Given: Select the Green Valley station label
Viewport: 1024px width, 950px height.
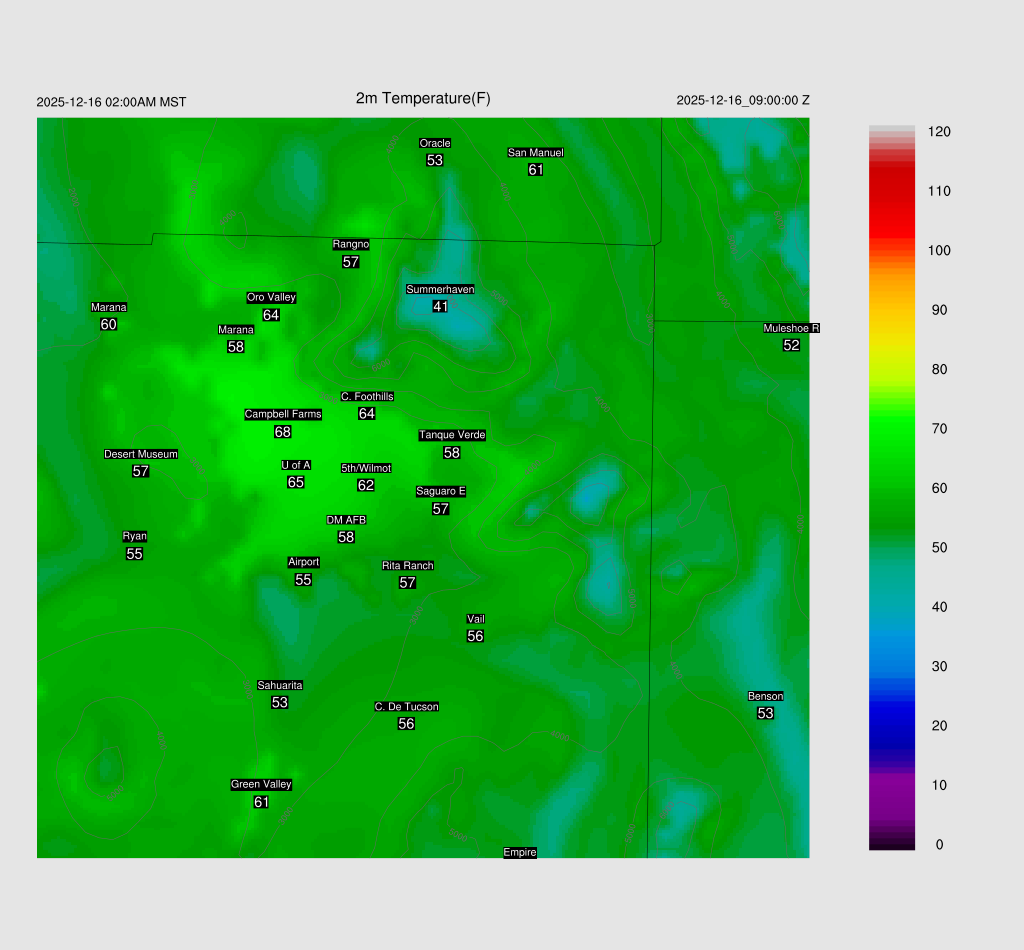Looking at the screenshot, I should pyautogui.click(x=261, y=785).
